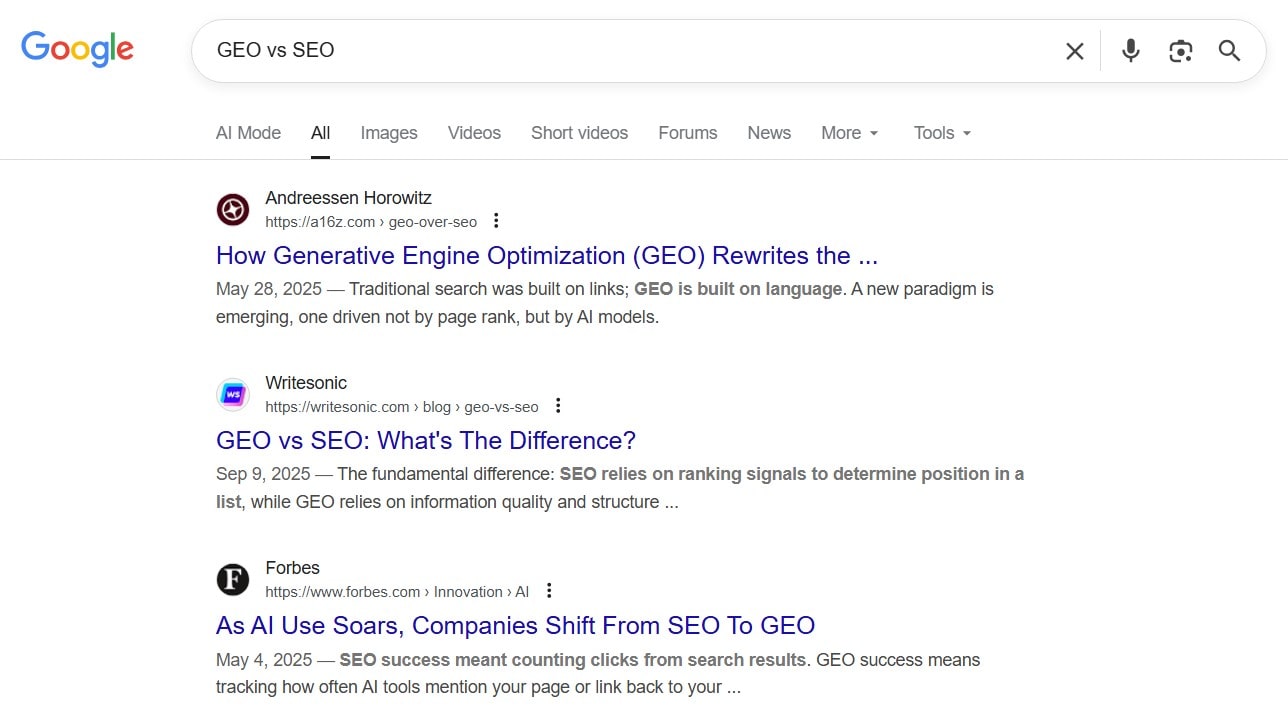Viewport: 1288px width, 722px height.
Task: Open GEO vs SEO: What's The Difference
Action: click(426, 441)
